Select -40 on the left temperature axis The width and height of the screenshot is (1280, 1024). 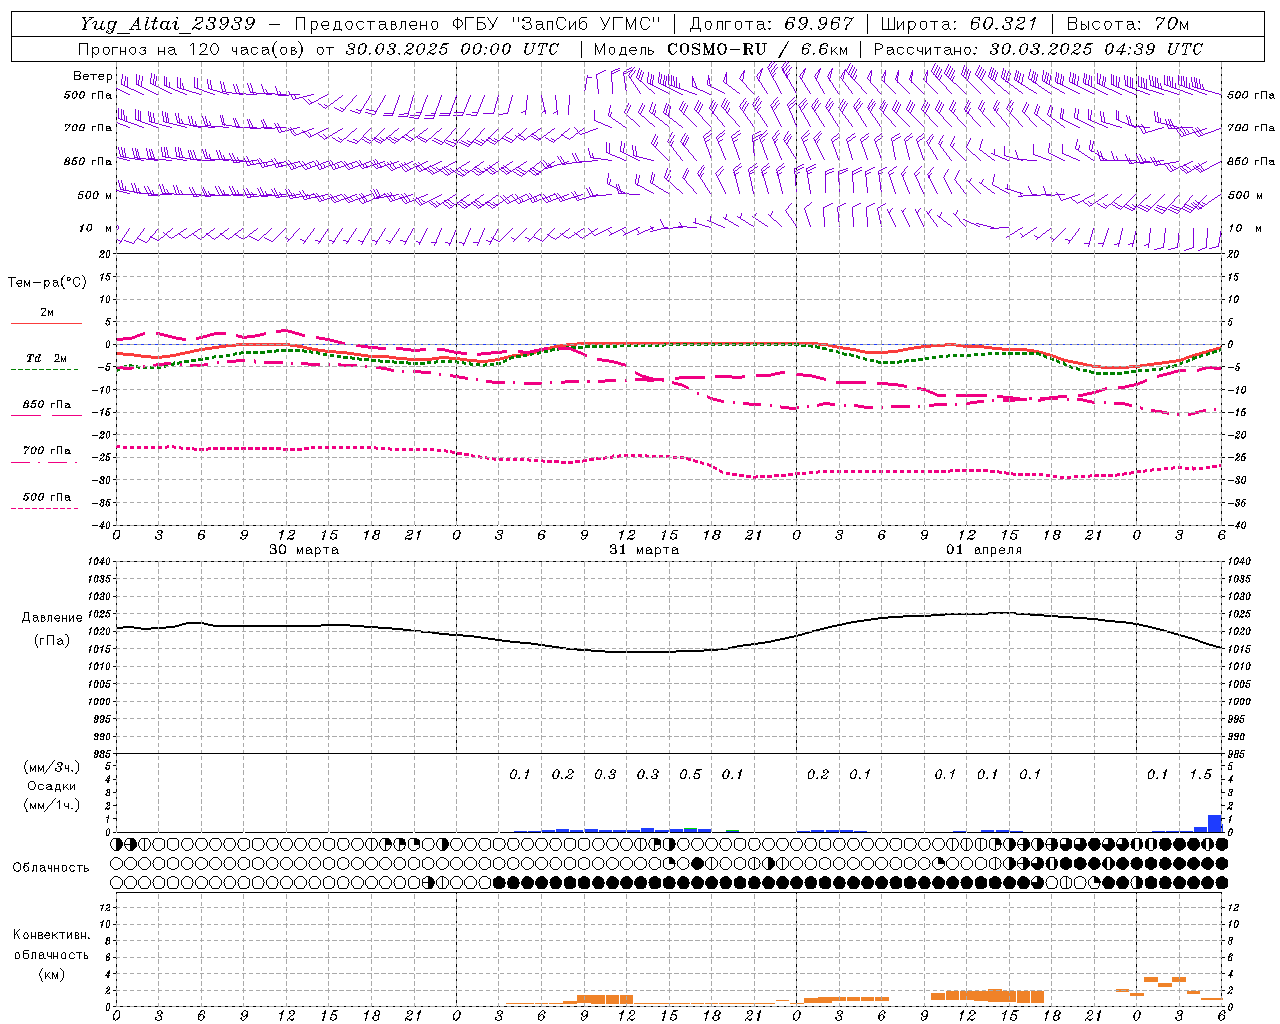[x=103, y=526]
